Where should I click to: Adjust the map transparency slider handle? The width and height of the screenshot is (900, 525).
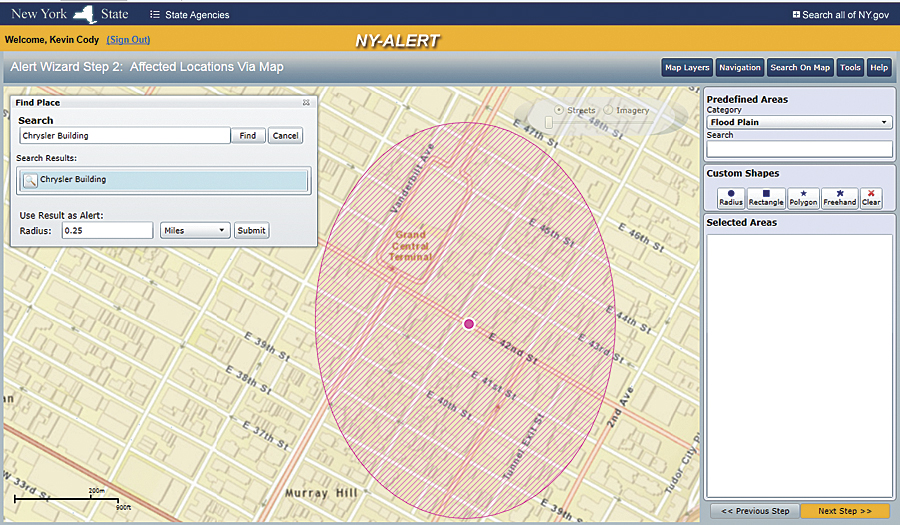coord(549,122)
